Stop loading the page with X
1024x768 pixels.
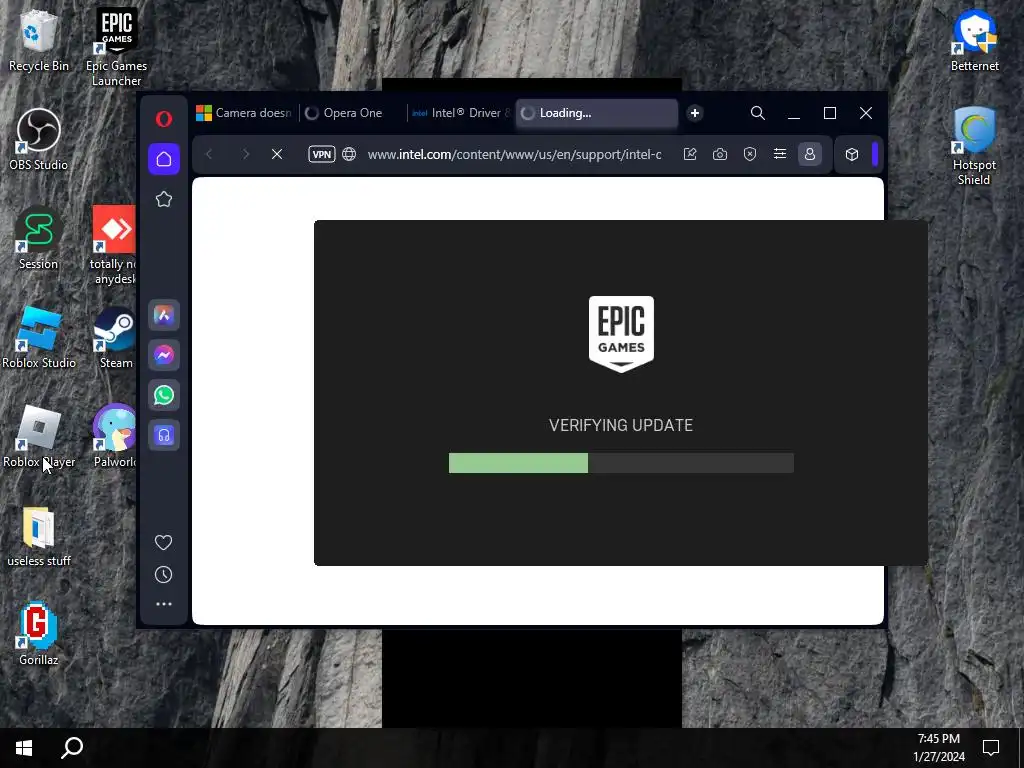coord(277,154)
